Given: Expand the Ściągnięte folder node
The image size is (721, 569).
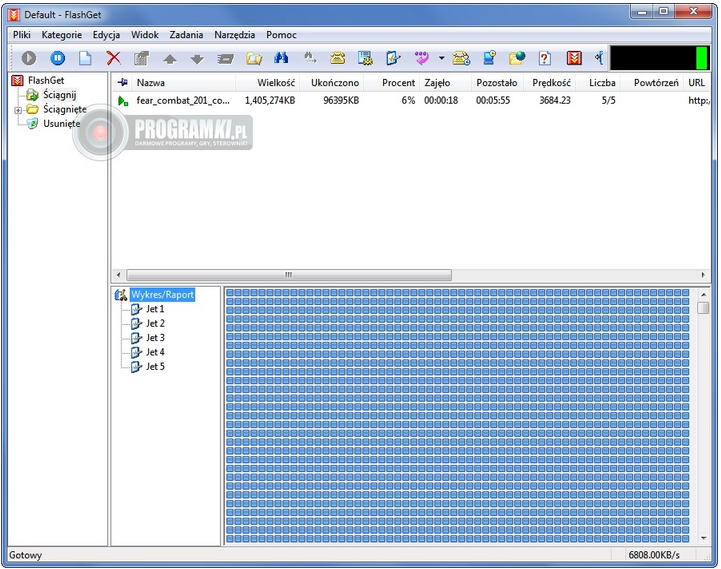Looking at the screenshot, I should [x=18, y=110].
